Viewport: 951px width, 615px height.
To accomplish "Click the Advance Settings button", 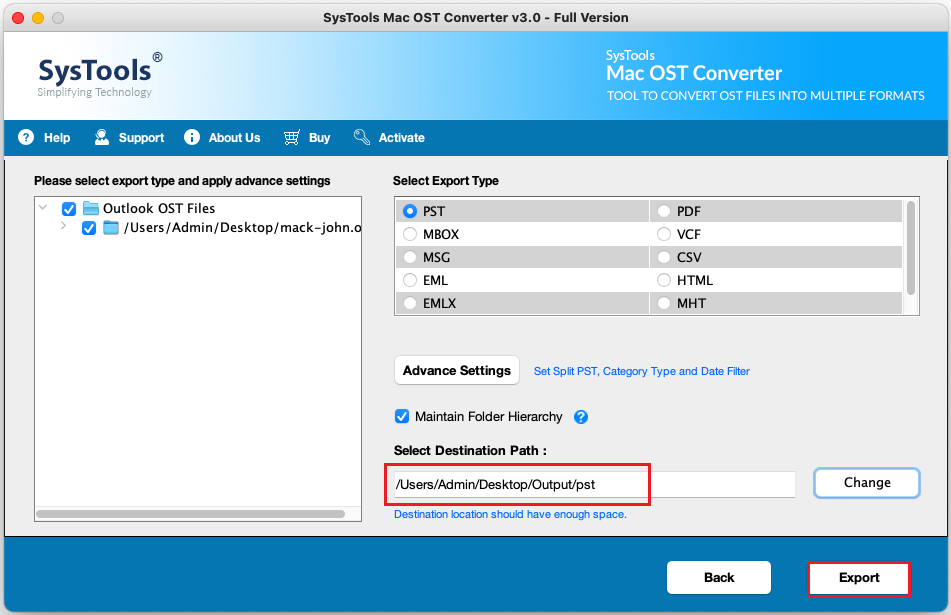I will [x=457, y=371].
